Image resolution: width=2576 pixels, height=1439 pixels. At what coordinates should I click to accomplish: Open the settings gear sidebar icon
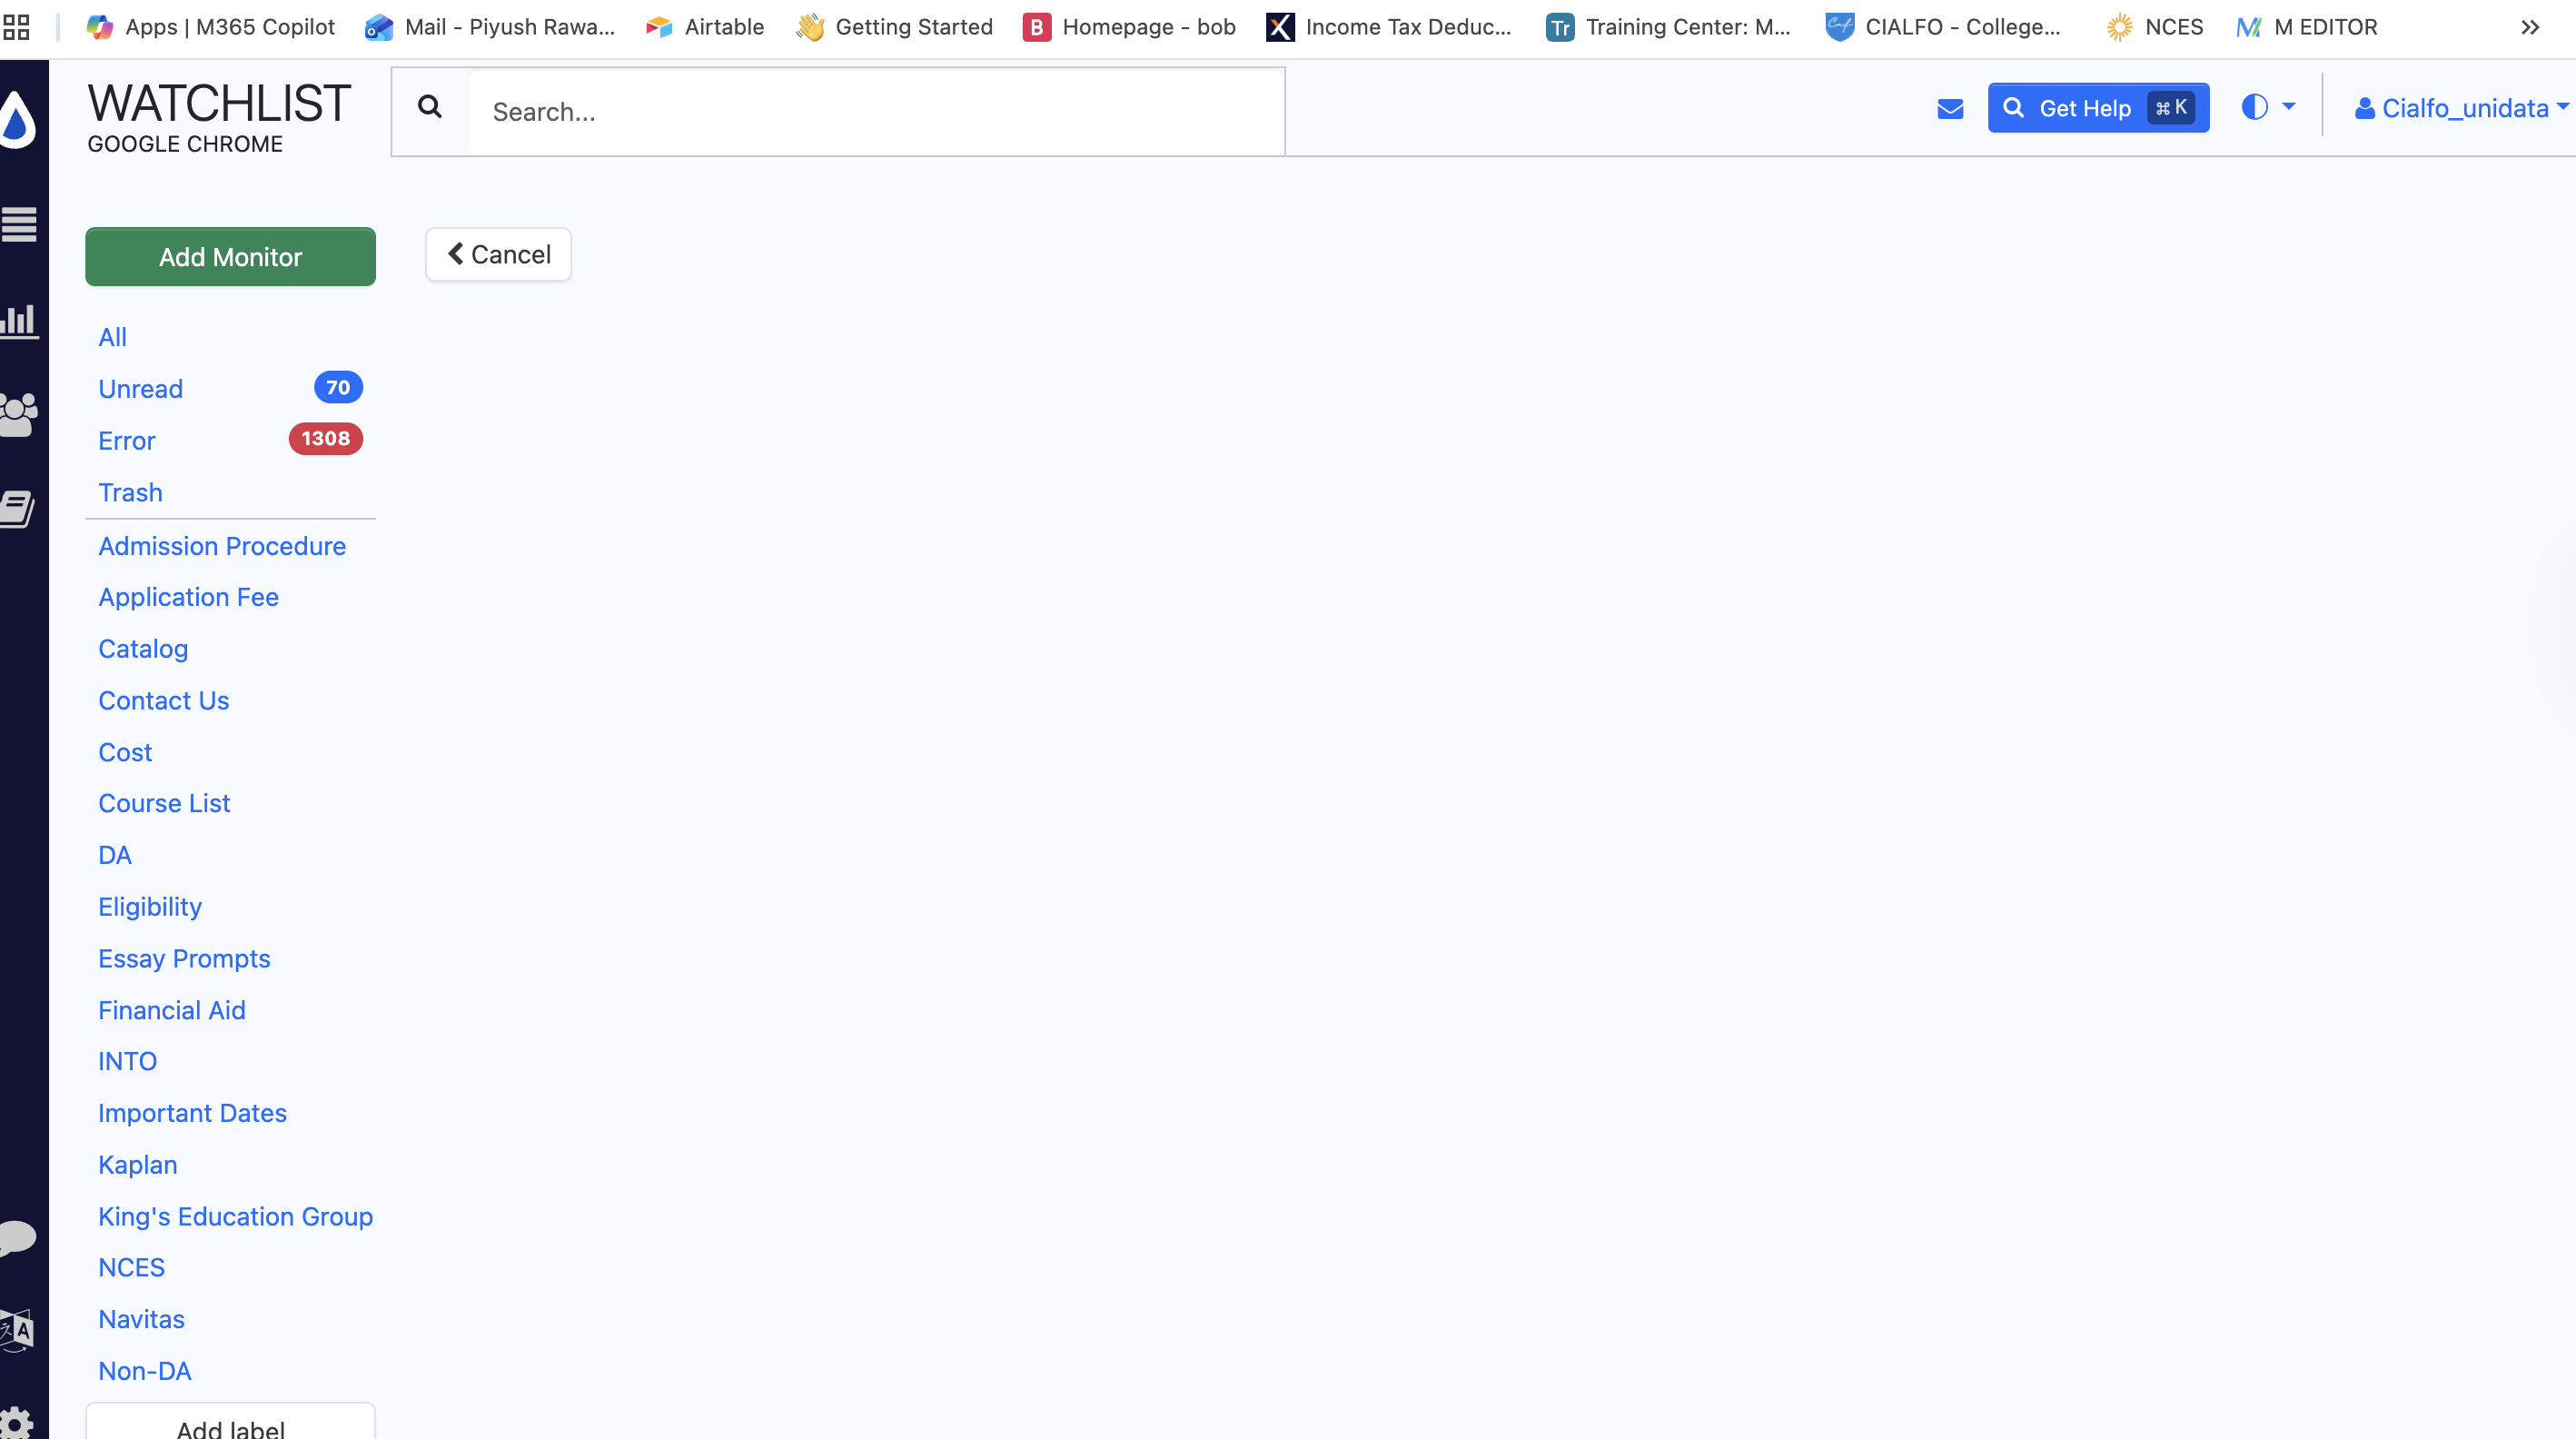[x=17, y=1422]
